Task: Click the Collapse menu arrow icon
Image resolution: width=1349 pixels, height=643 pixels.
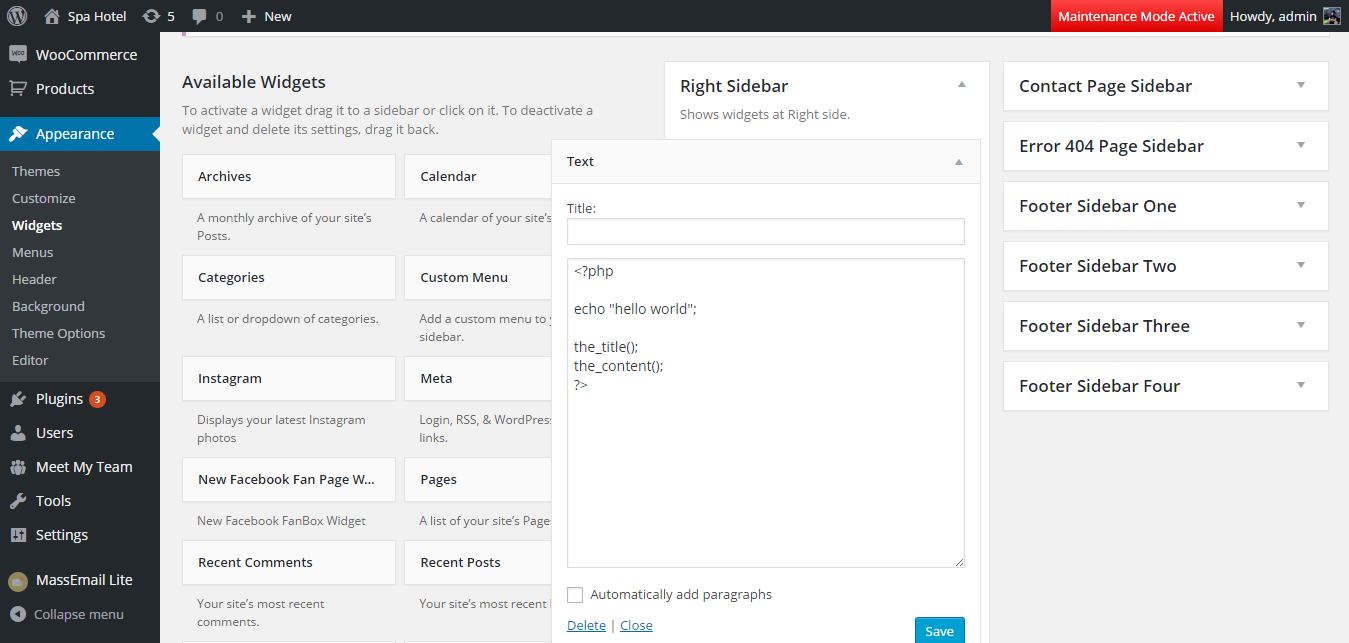Action: tap(18, 614)
